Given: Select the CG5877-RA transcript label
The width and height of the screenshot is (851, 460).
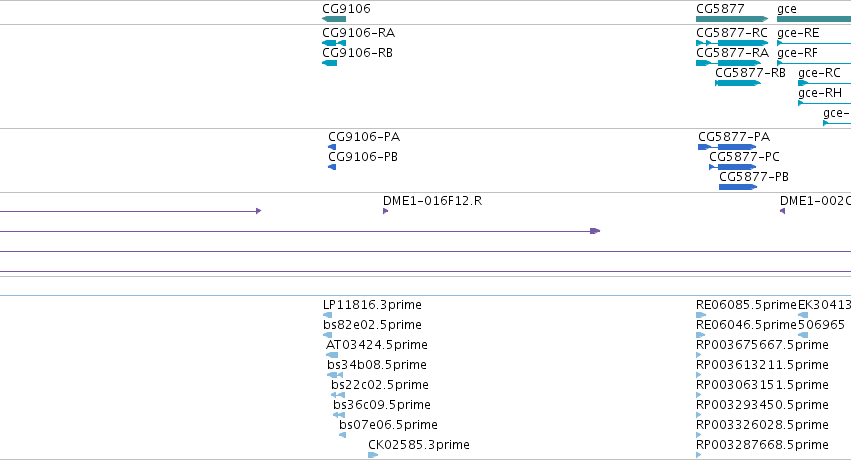Looking at the screenshot, I should click(733, 53).
